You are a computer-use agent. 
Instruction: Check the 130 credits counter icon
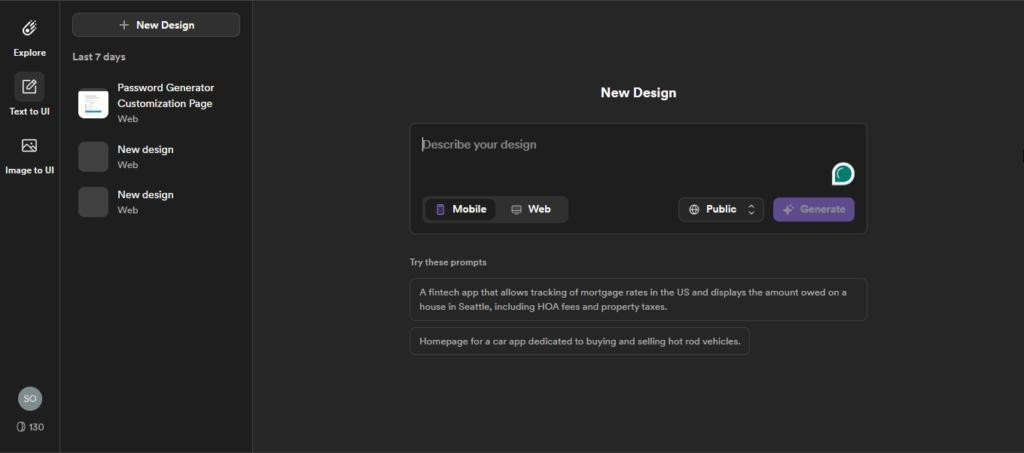pyautogui.click(x=20, y=427)
